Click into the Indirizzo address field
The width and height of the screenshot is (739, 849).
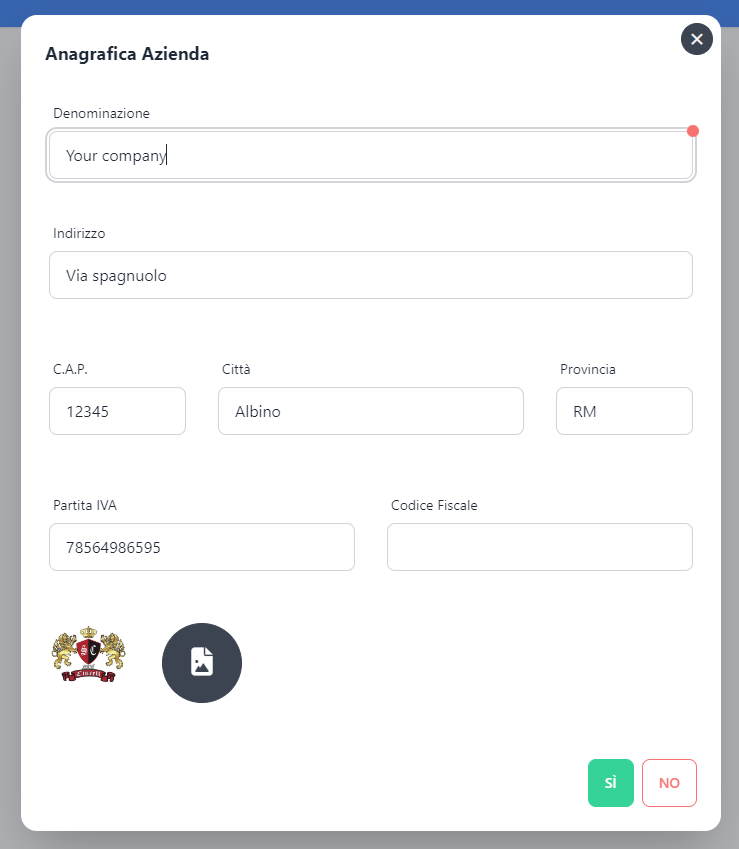(370, 275)
